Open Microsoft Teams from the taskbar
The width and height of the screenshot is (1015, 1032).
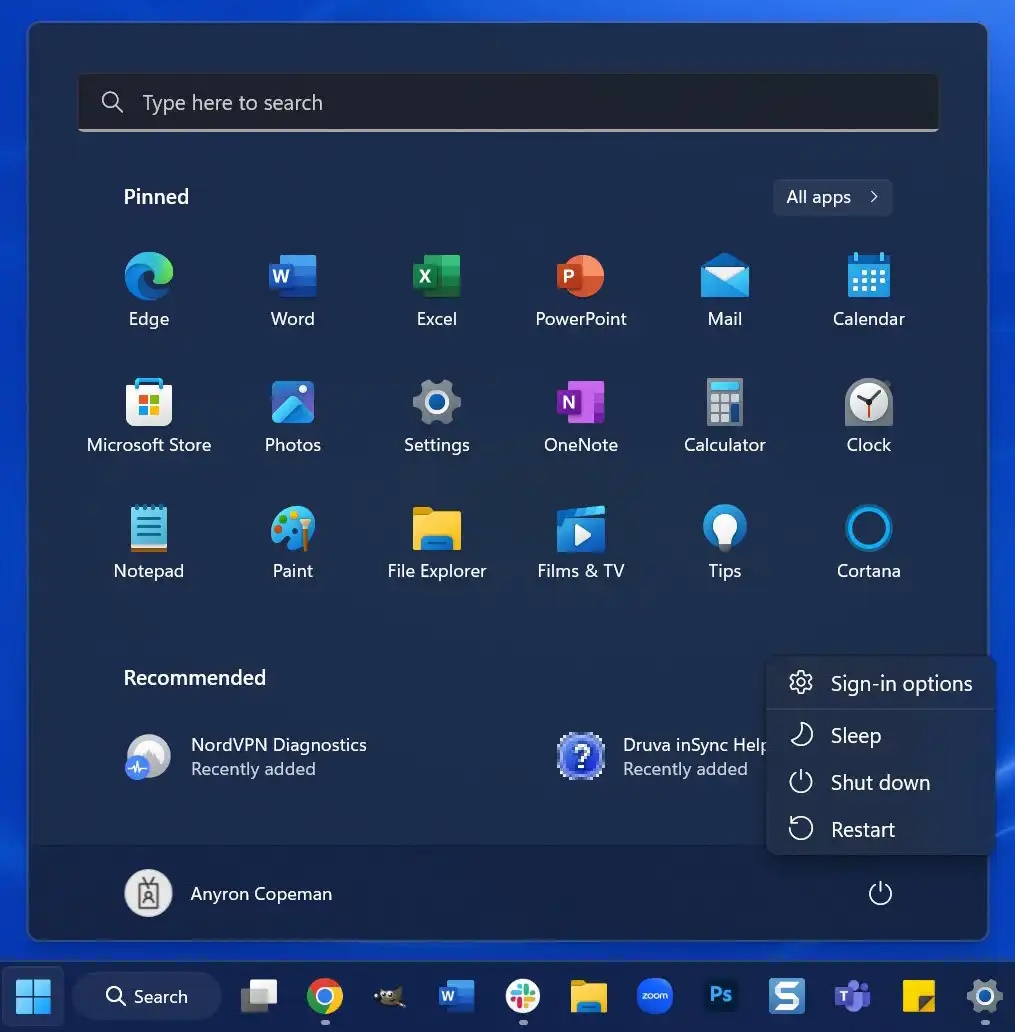(852, 996)
